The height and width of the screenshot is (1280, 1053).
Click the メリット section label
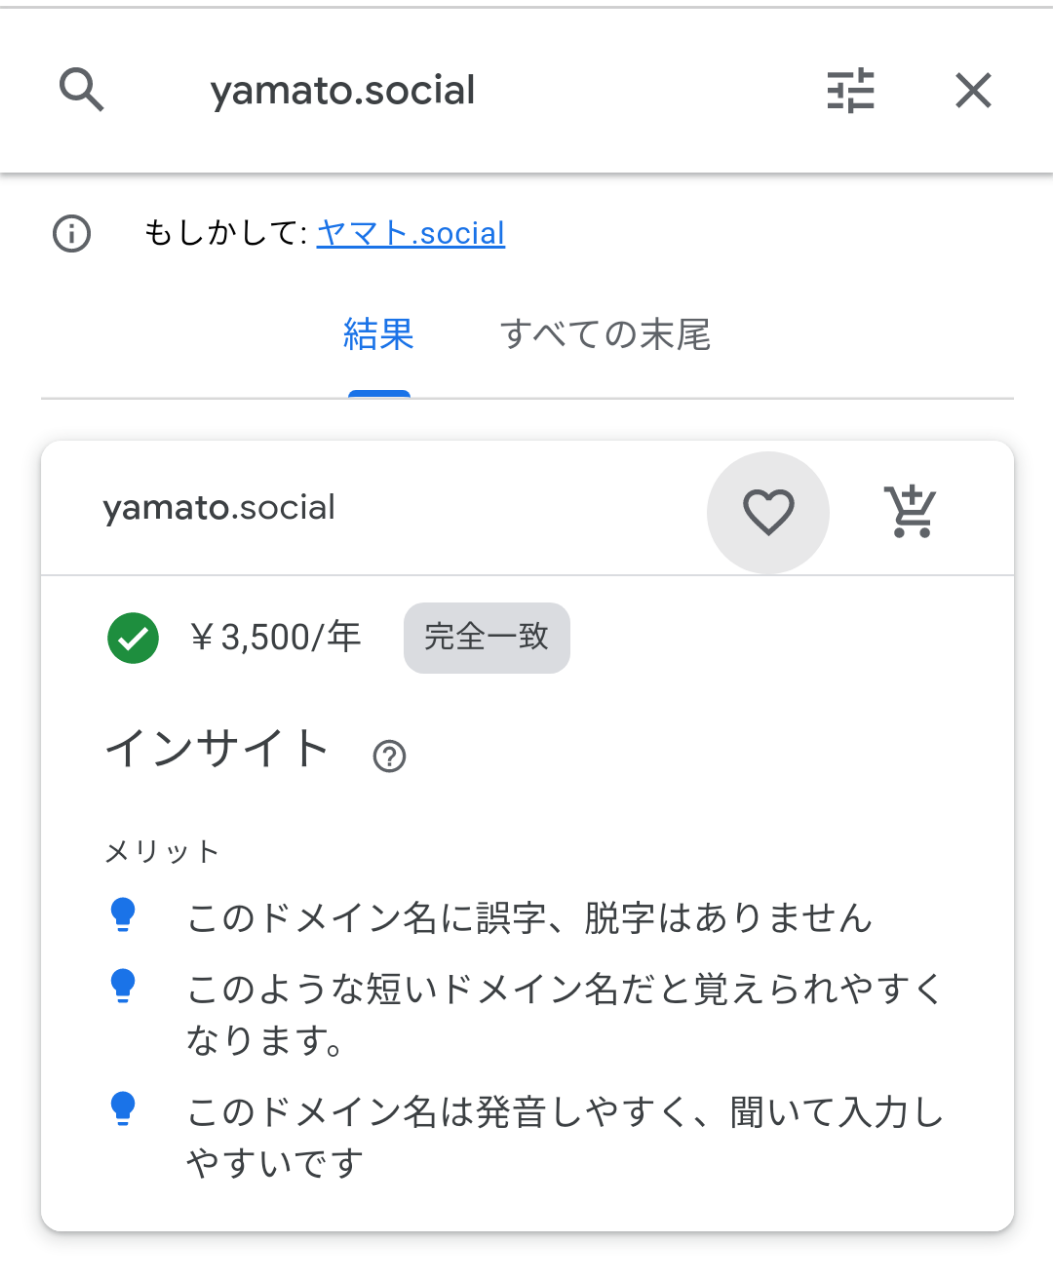pos(163,852)
